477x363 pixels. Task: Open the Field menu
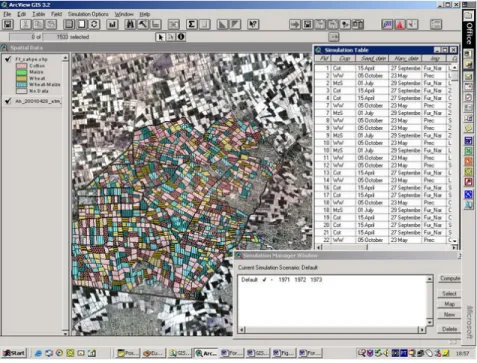click(x=56, y=14)
